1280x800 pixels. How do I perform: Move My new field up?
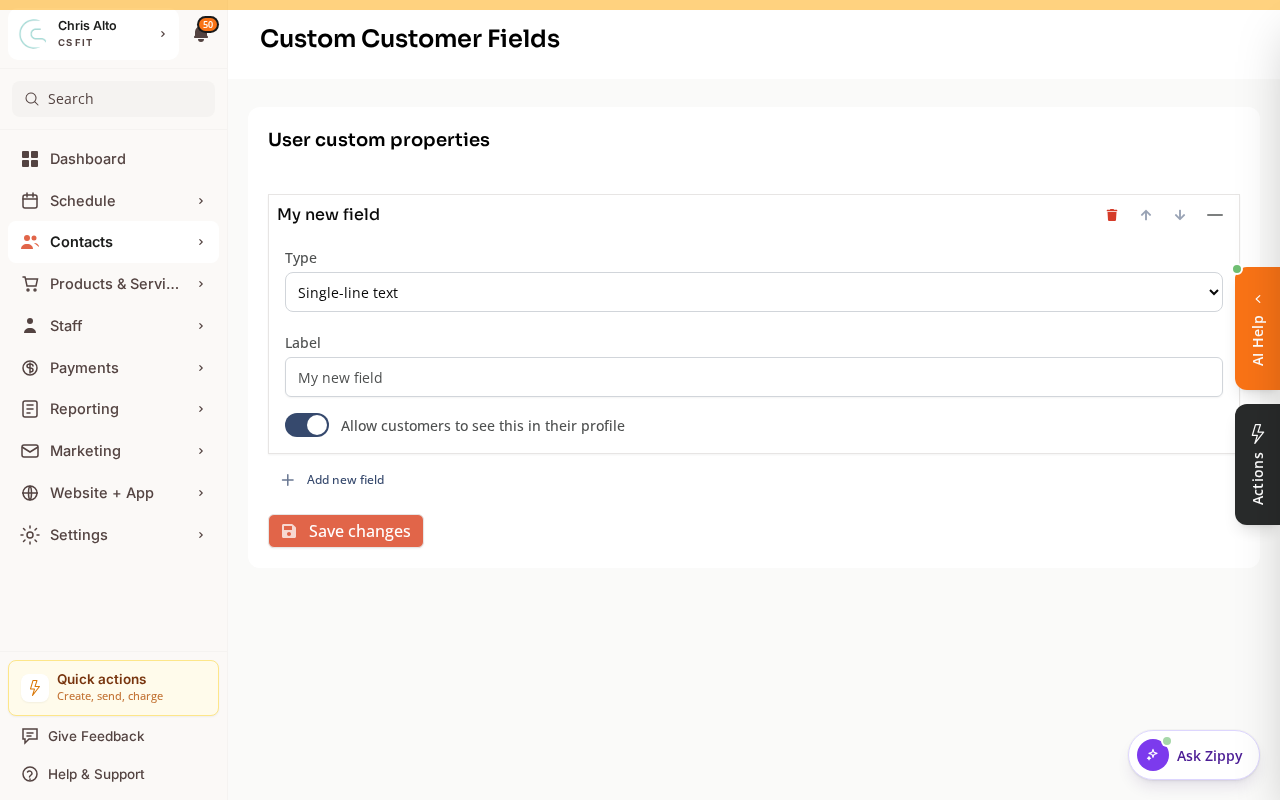[1146, 215]
